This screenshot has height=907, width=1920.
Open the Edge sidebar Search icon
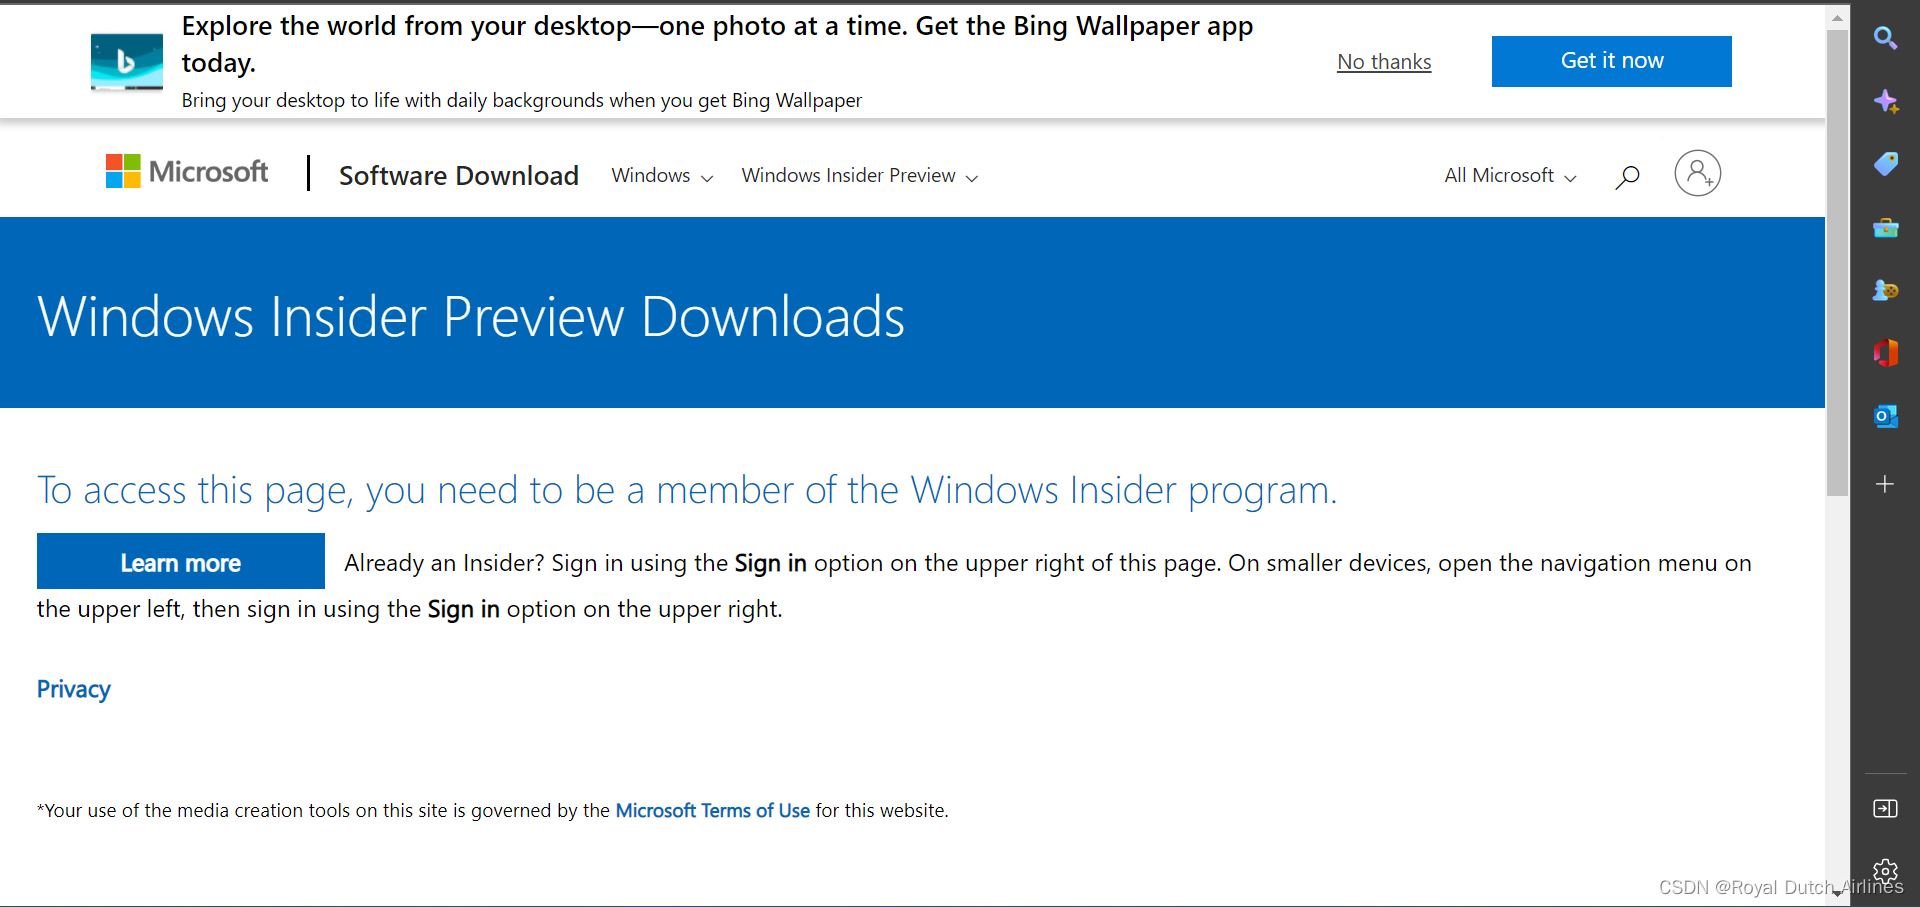[1885, 38]
